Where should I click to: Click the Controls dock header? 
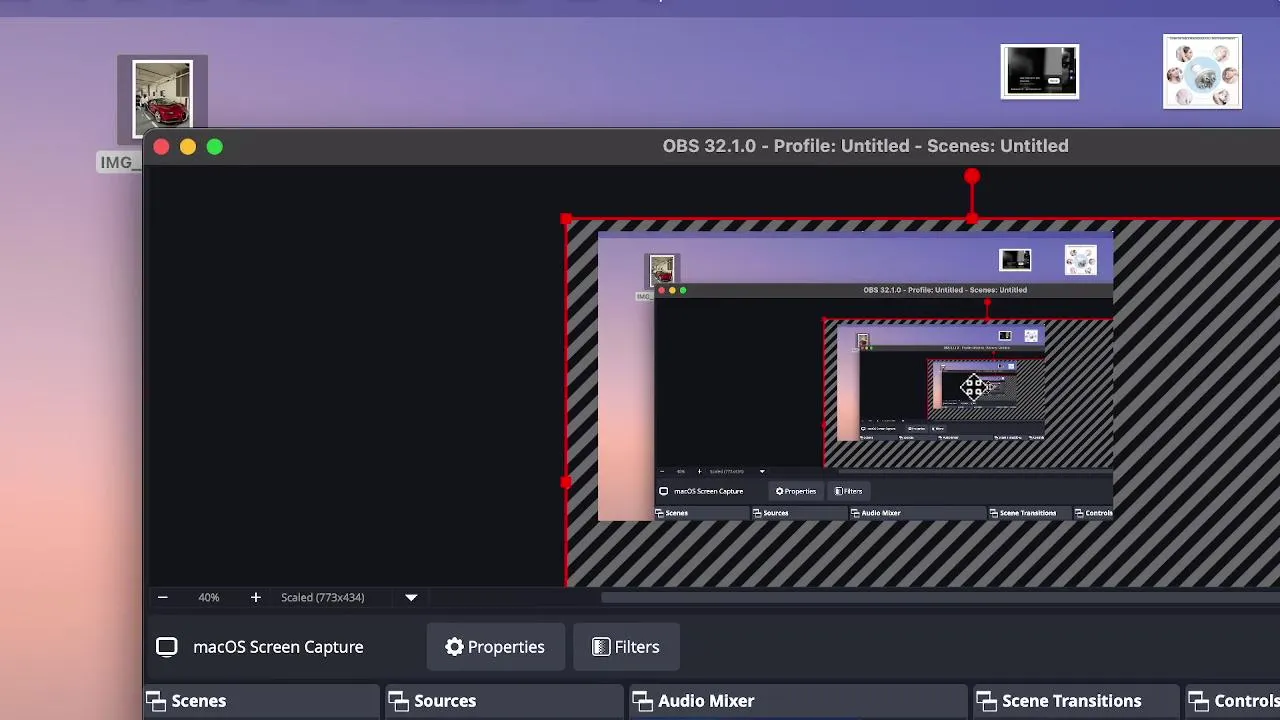1232,701
